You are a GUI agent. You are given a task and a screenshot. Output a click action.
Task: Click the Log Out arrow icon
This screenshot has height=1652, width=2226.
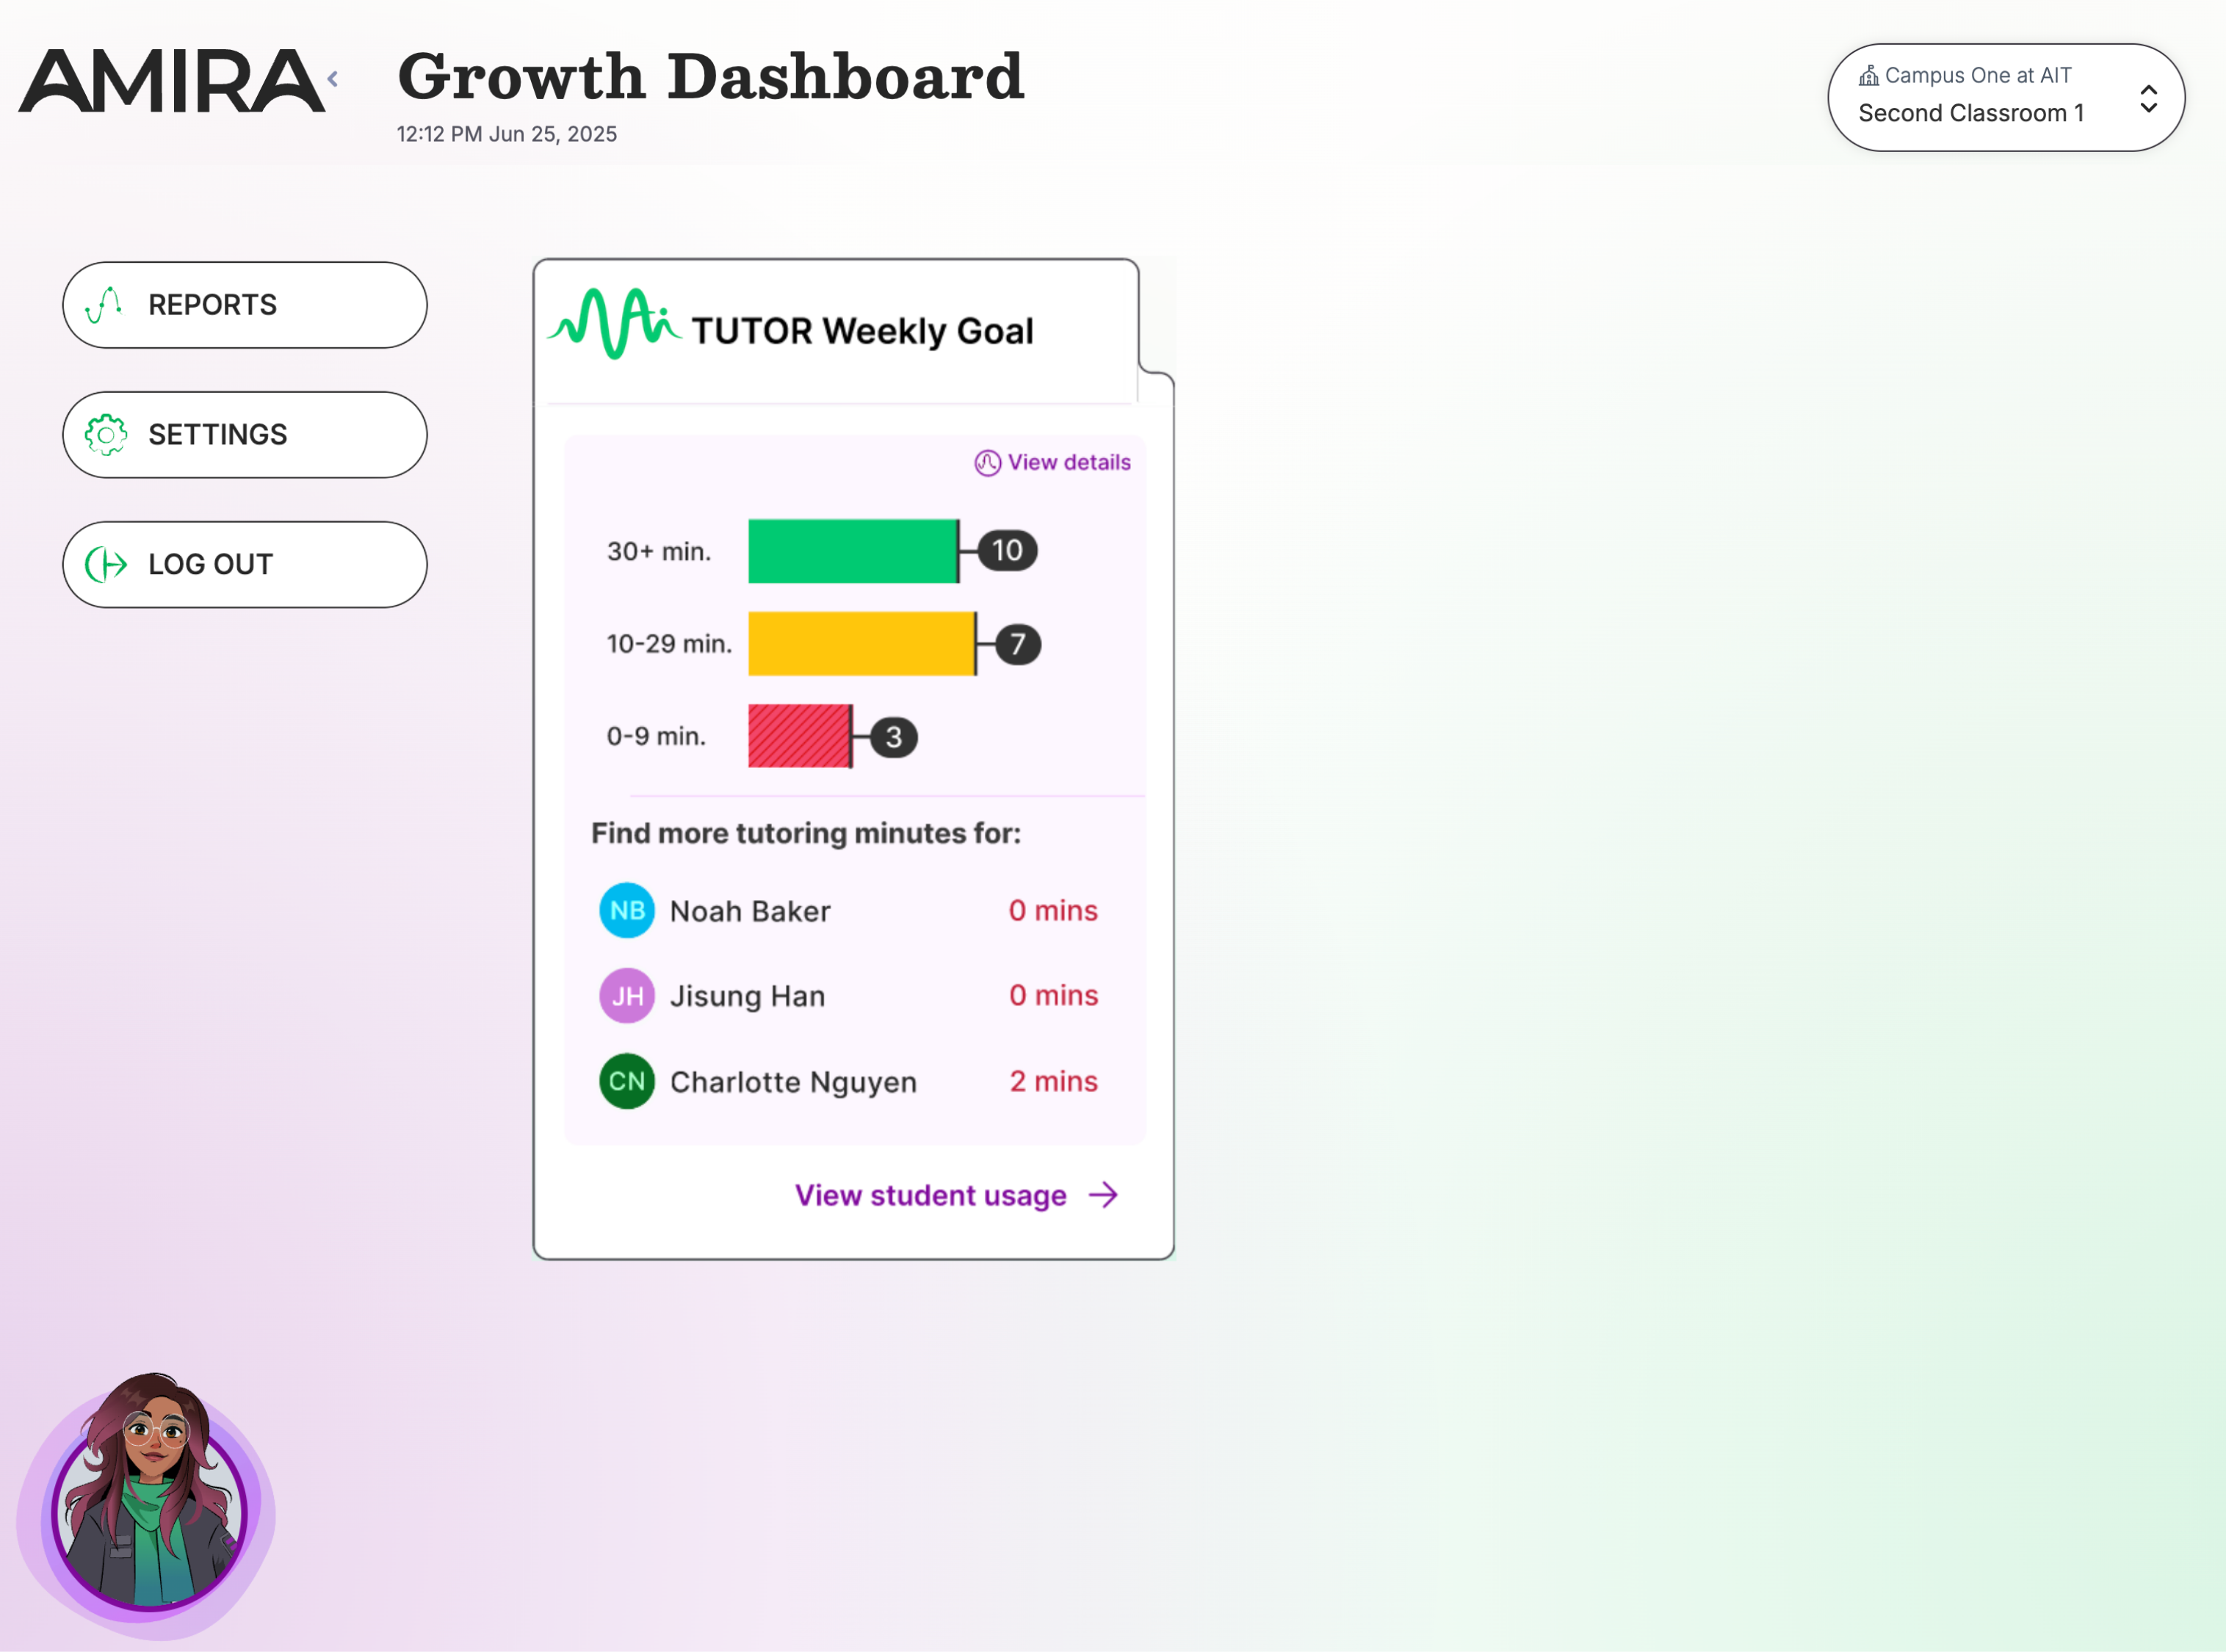[x=106, y=565]
